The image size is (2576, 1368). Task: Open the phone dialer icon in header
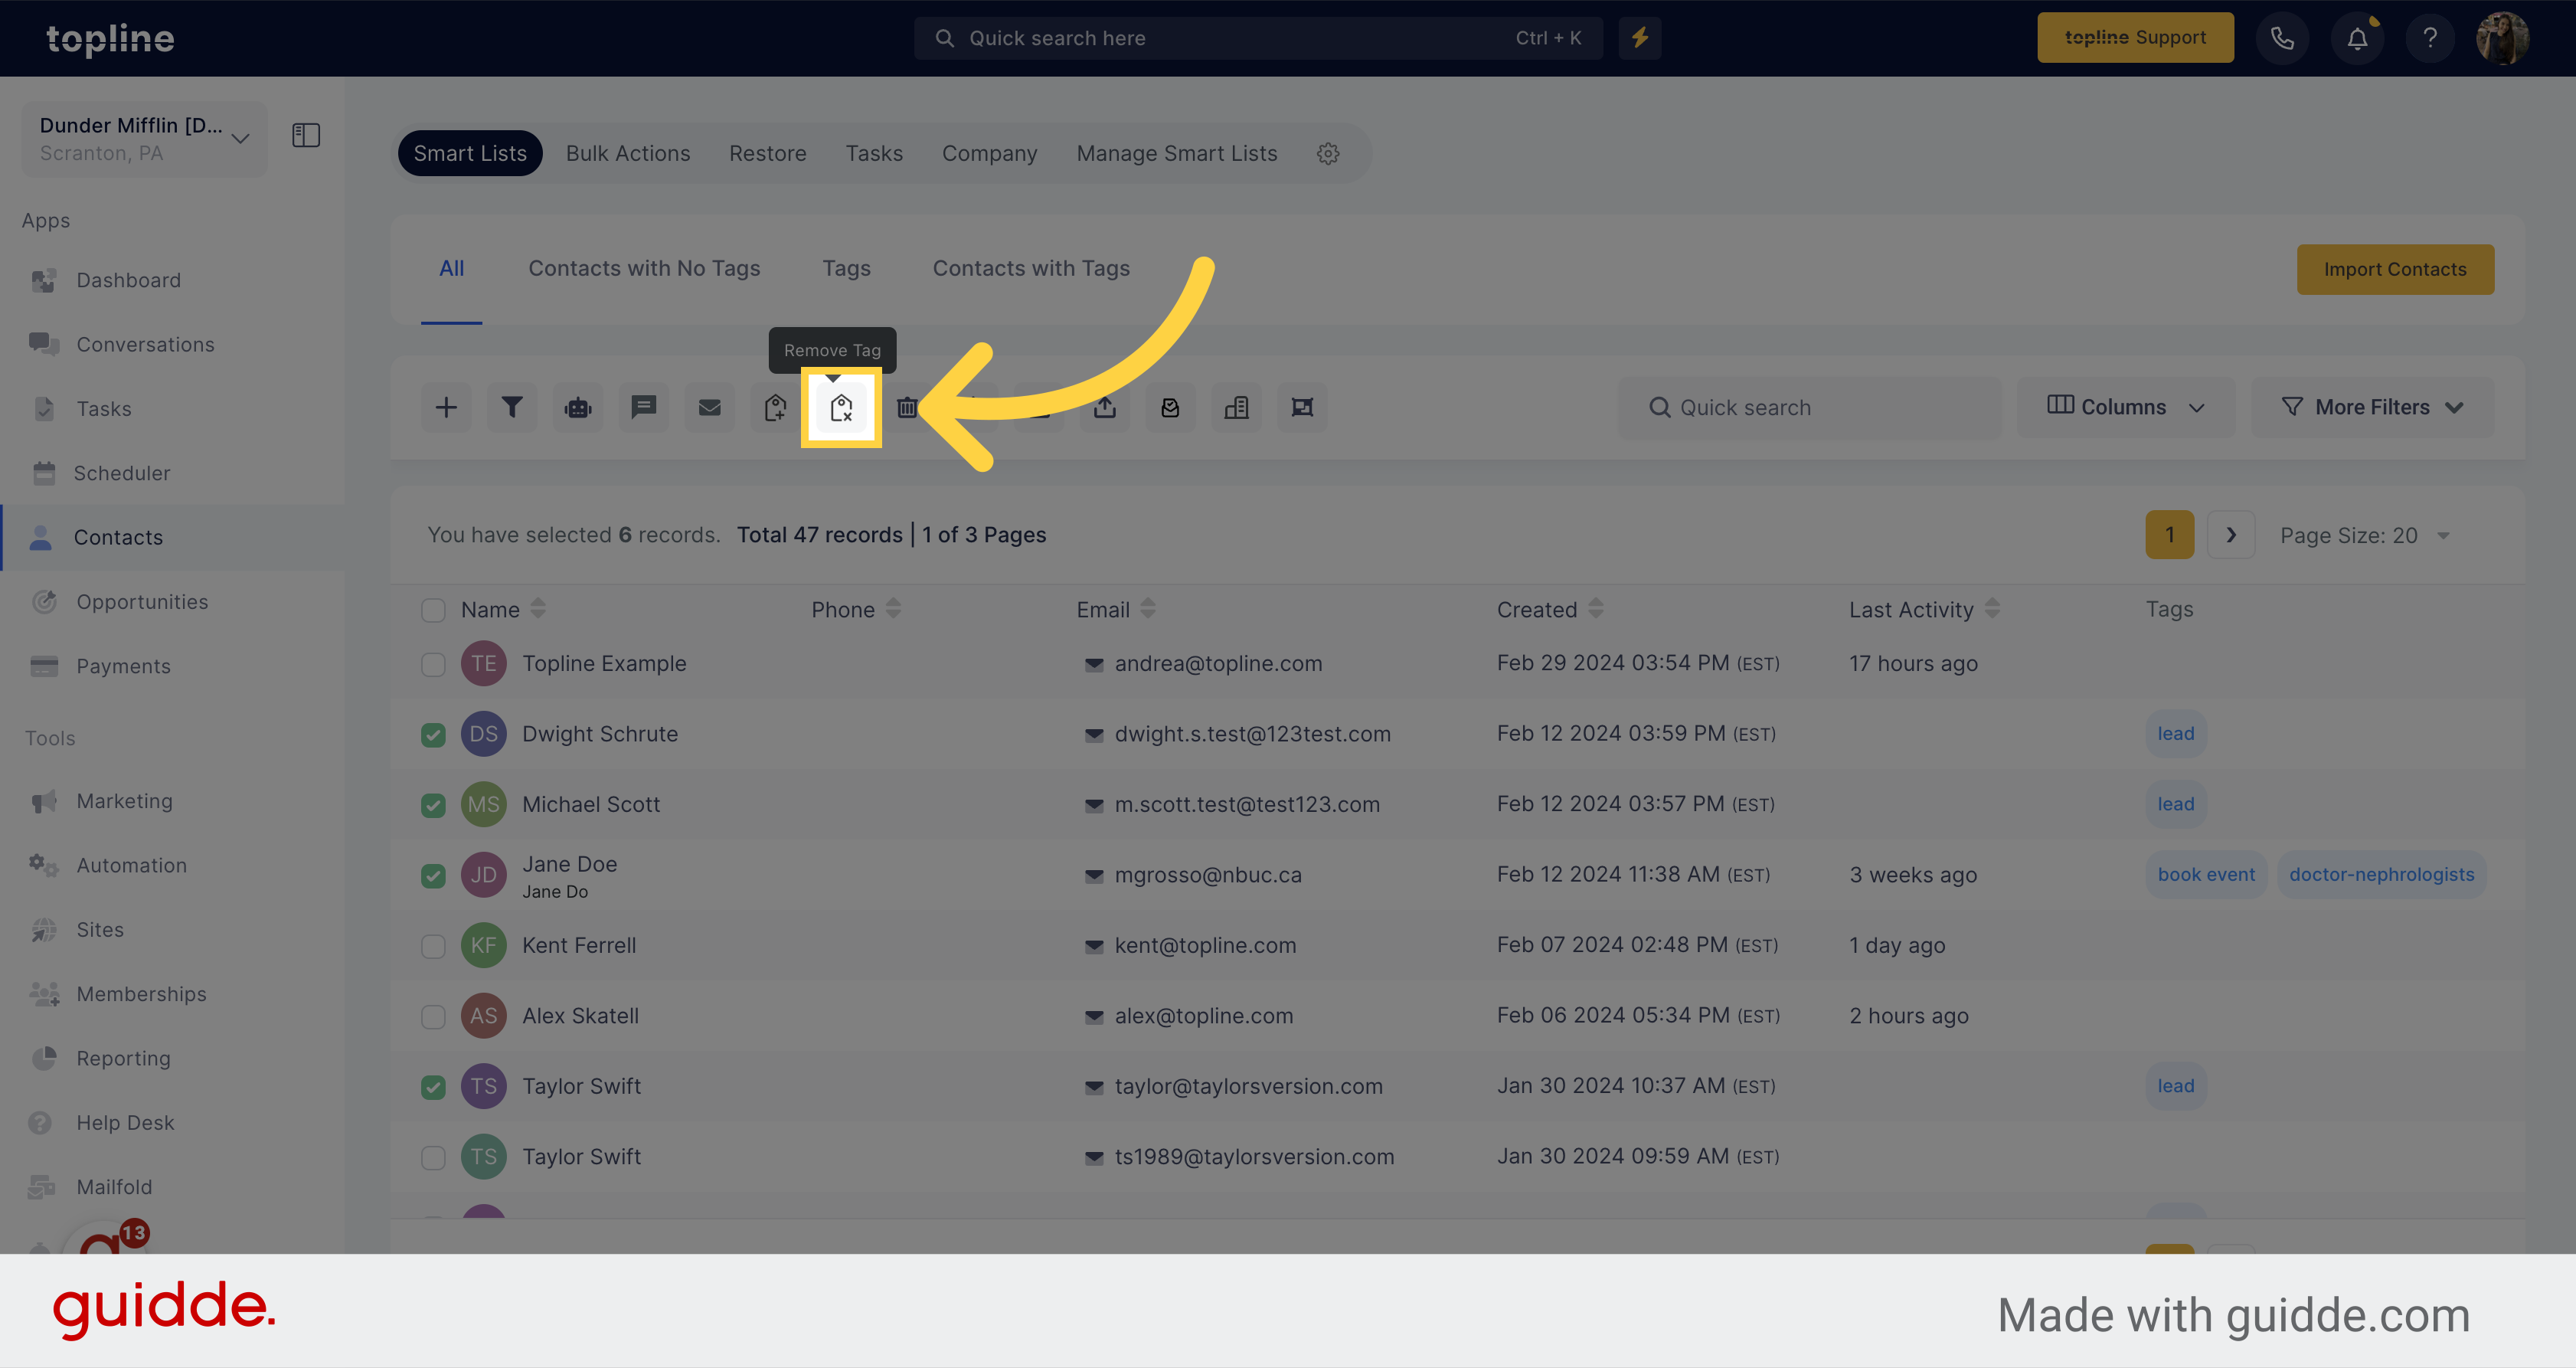pos(2282,38)
